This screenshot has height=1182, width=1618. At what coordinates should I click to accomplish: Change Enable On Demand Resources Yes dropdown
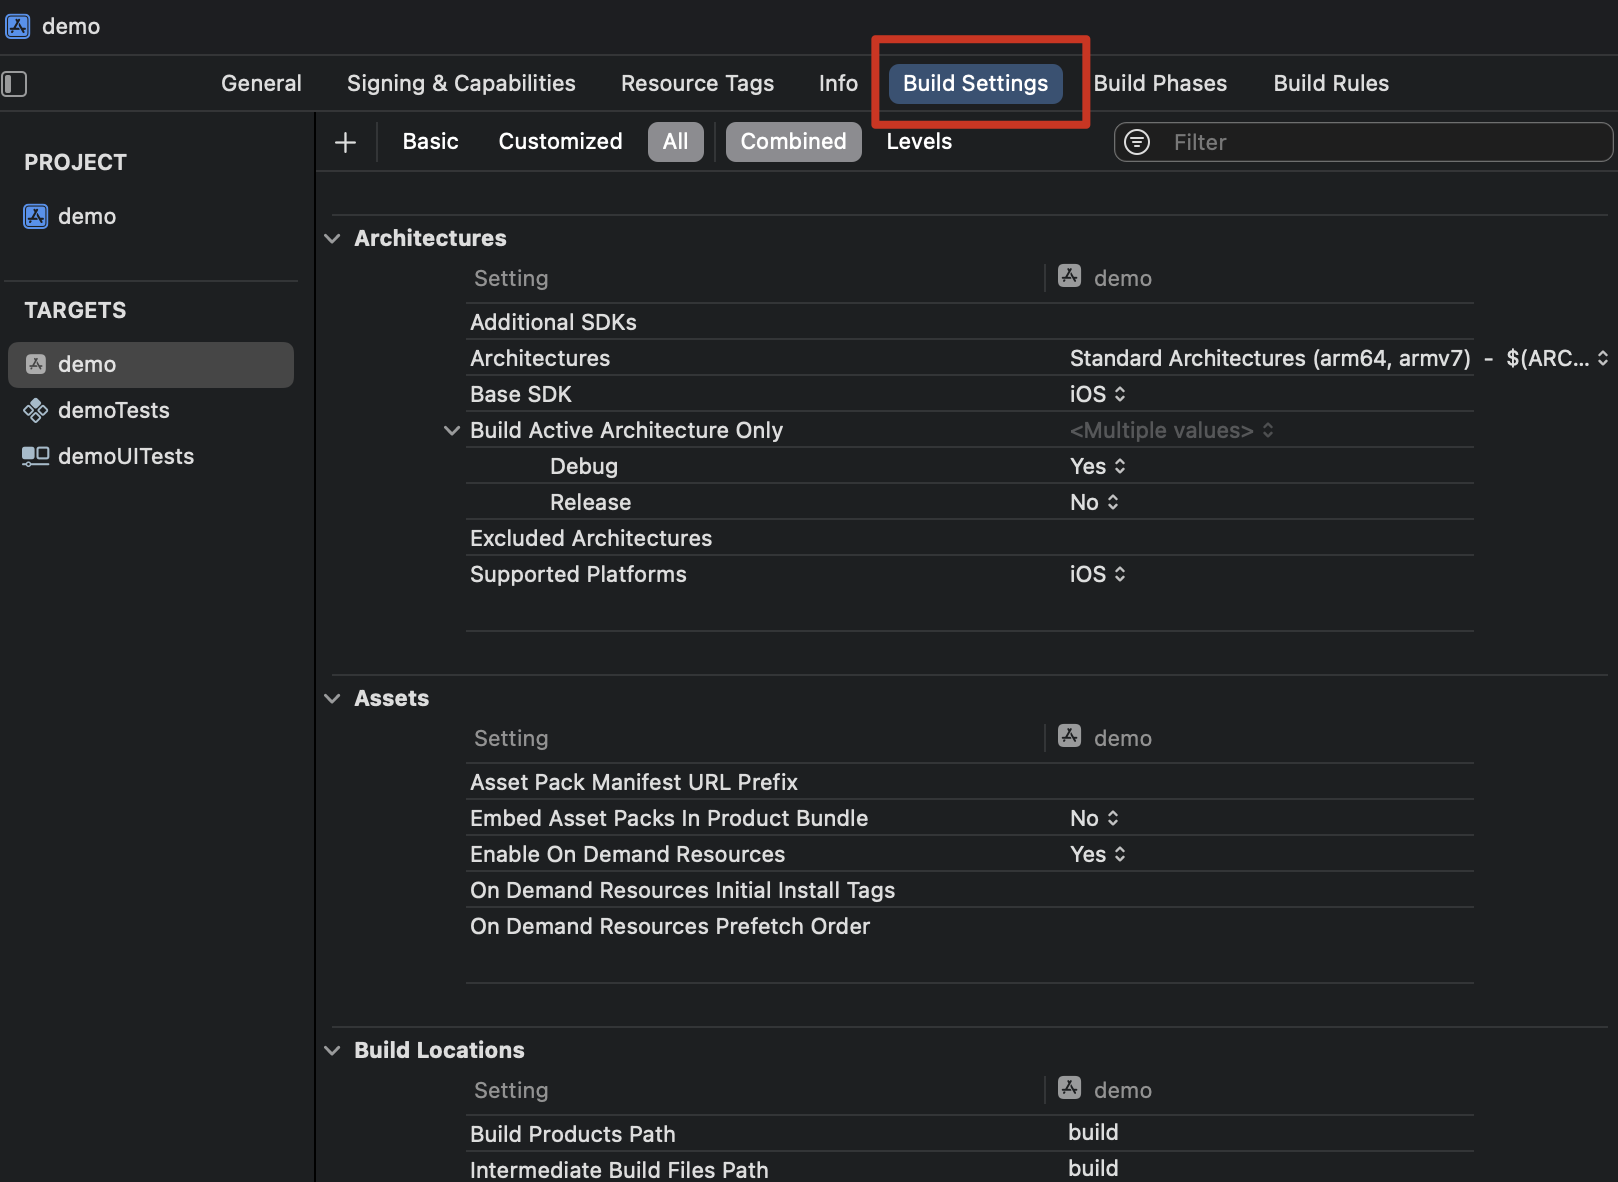pos(1097,854)
